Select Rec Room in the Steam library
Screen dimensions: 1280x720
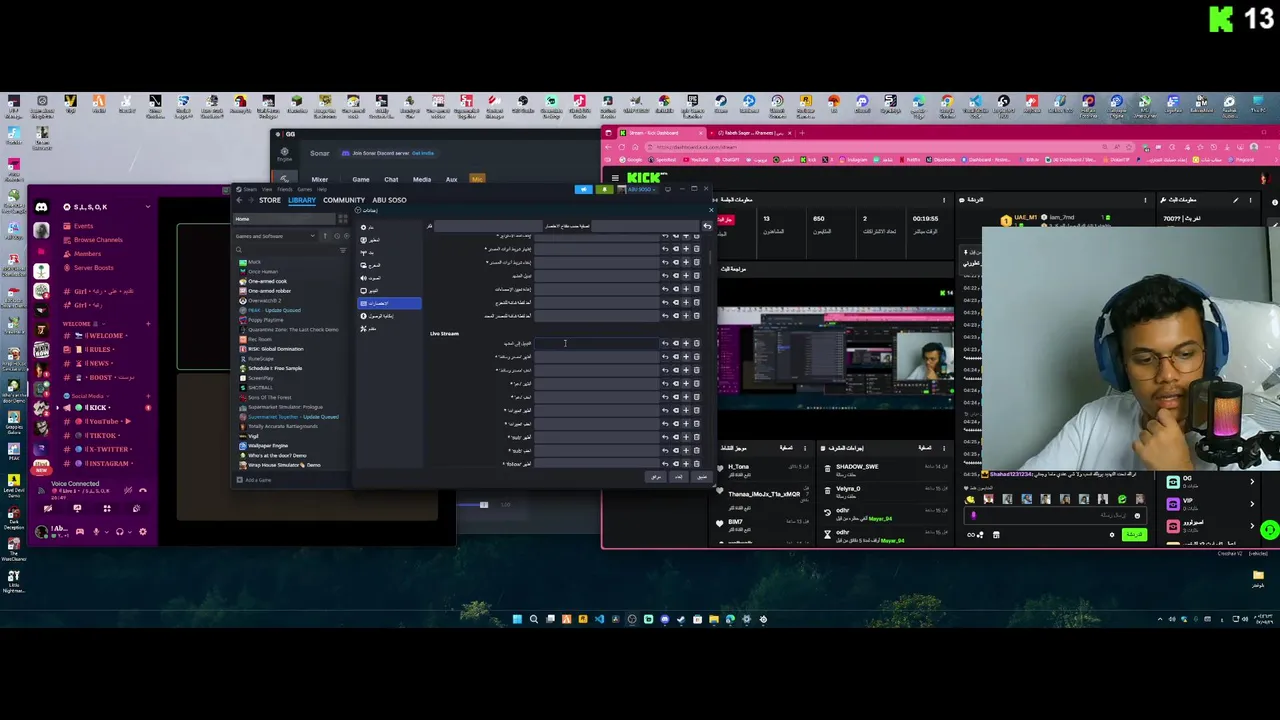pyautogui.click(x=259, y=339)
